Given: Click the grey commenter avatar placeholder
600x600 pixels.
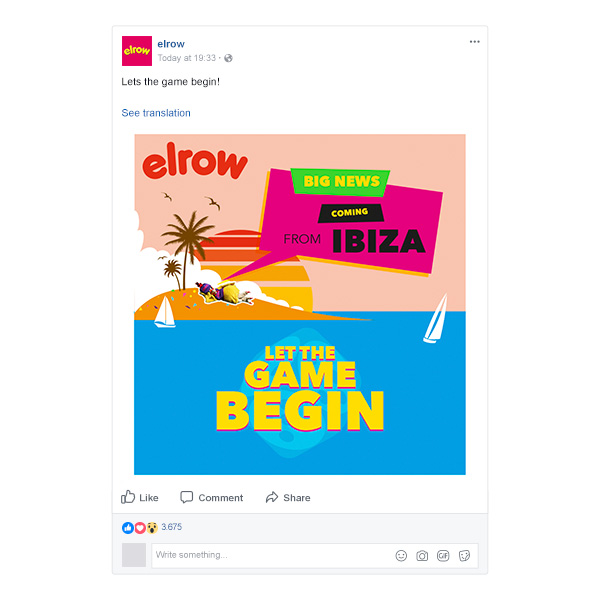Looking at the screenshot, I should 134,555.
